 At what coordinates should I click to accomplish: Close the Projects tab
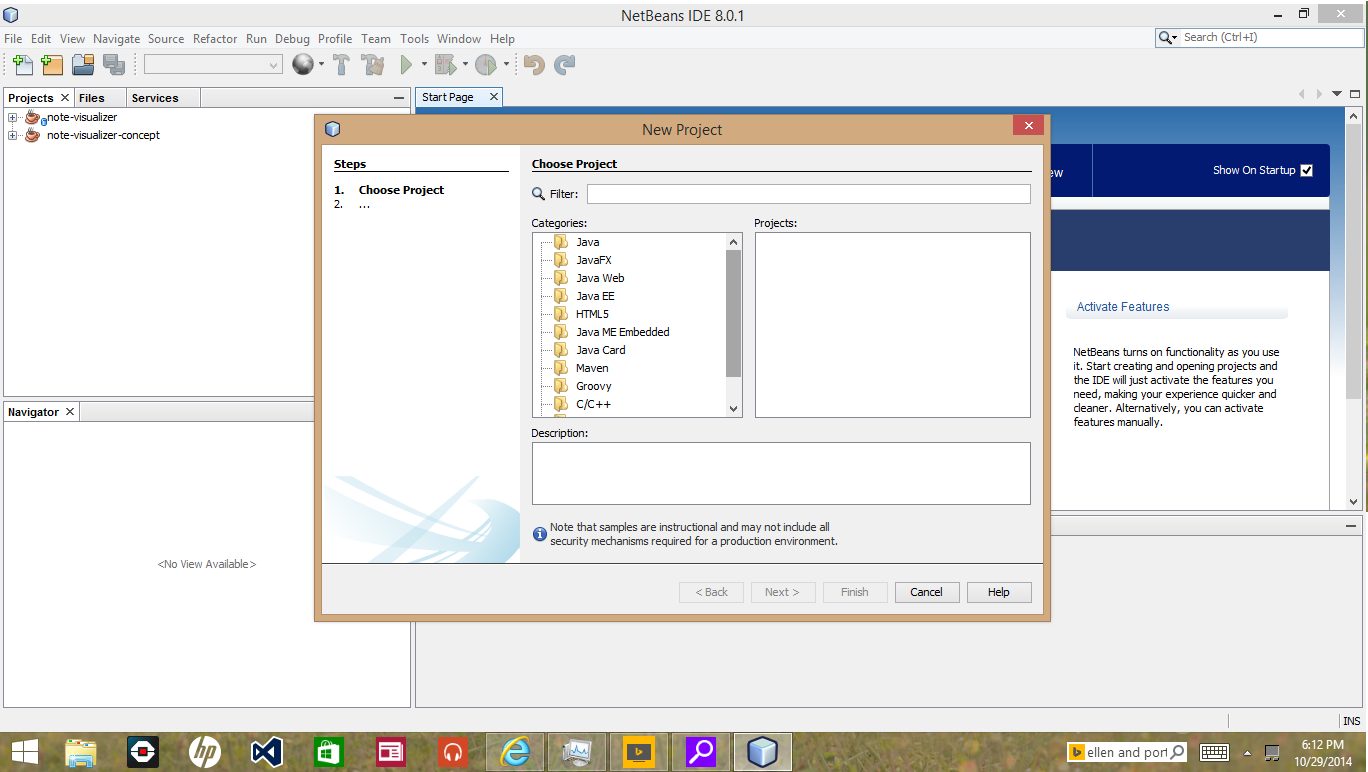tap(65, 98)
